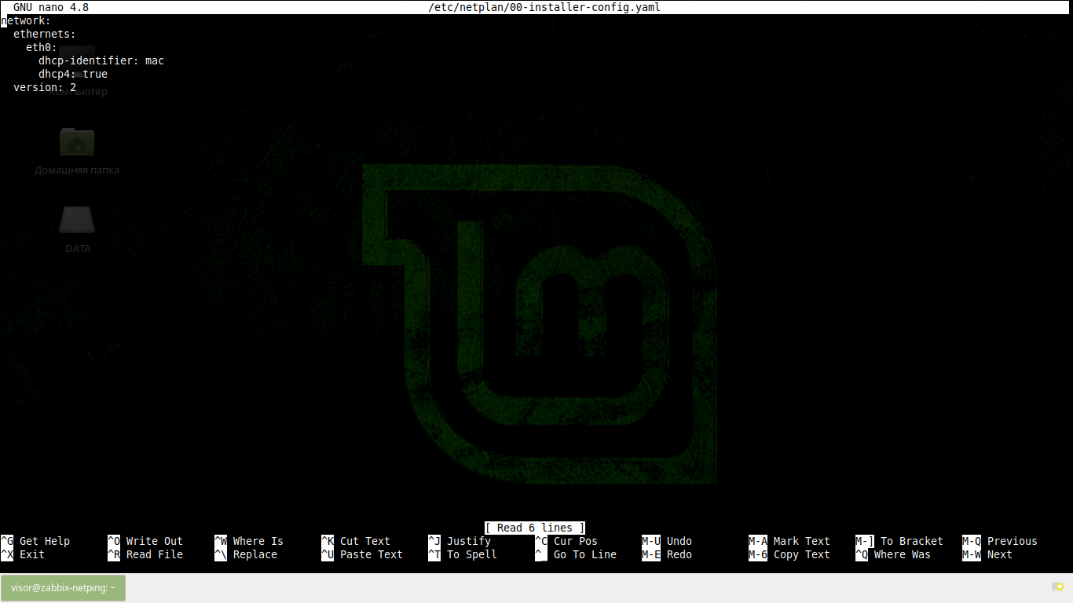Screen dimensions: 1073x603
Task: Place cursor on the 'dhcp4: true' line
Action: [73, 74]
